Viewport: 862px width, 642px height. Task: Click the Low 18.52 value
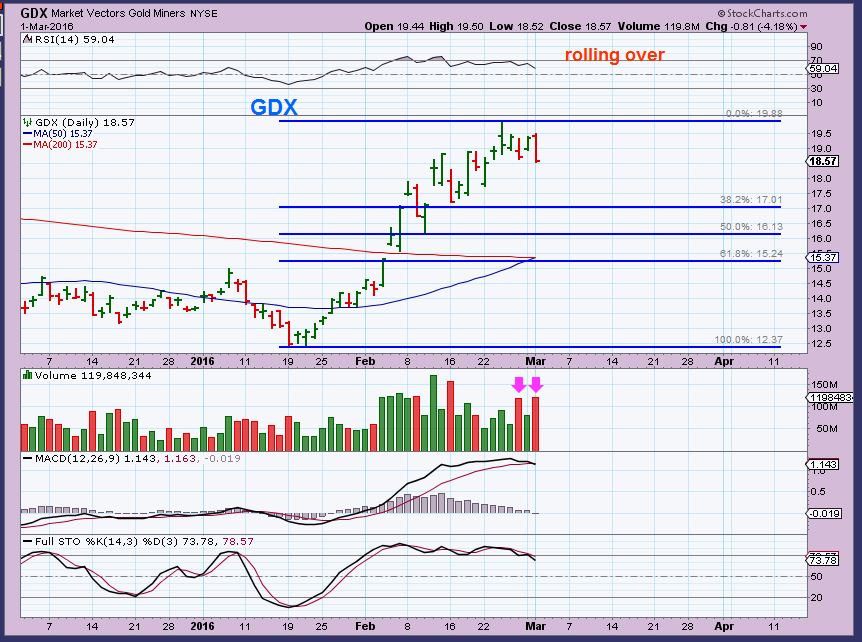(516, 26)
